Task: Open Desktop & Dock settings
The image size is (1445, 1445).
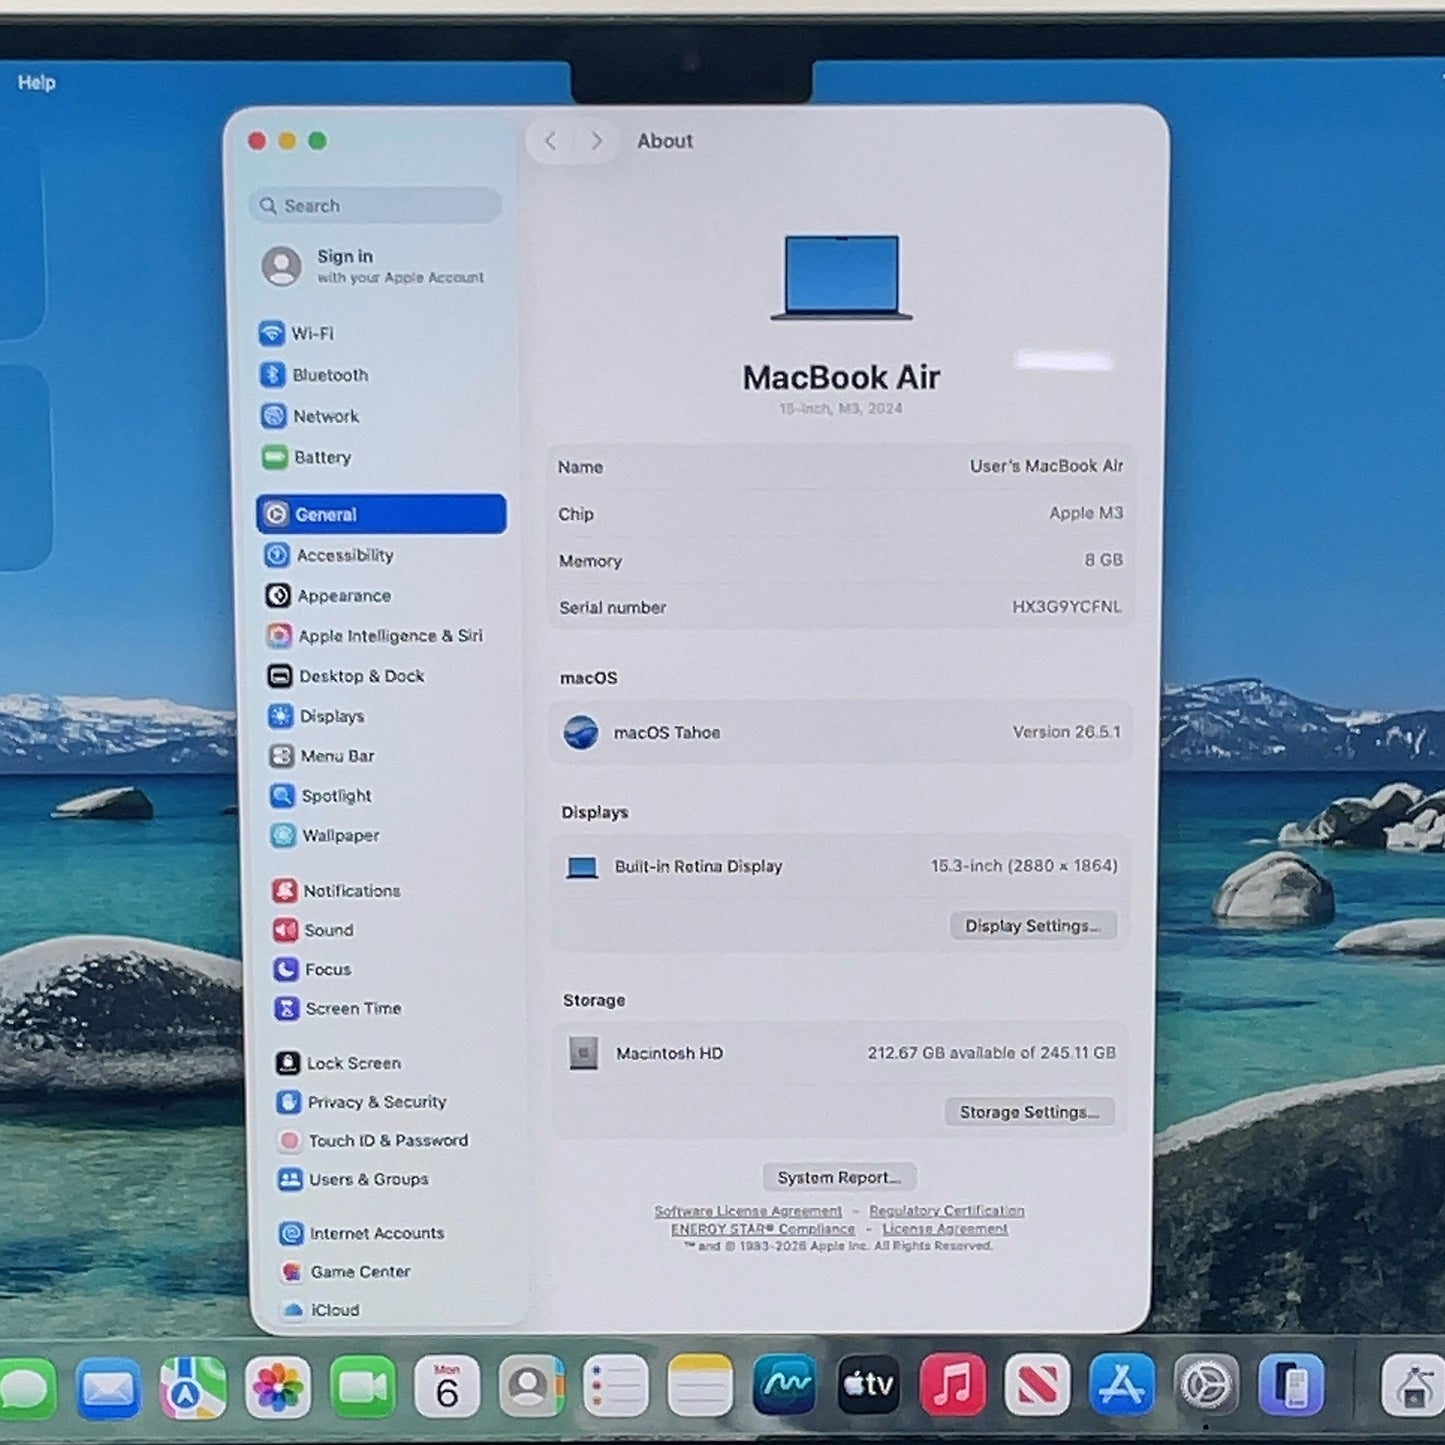Action: pos(346,676)
